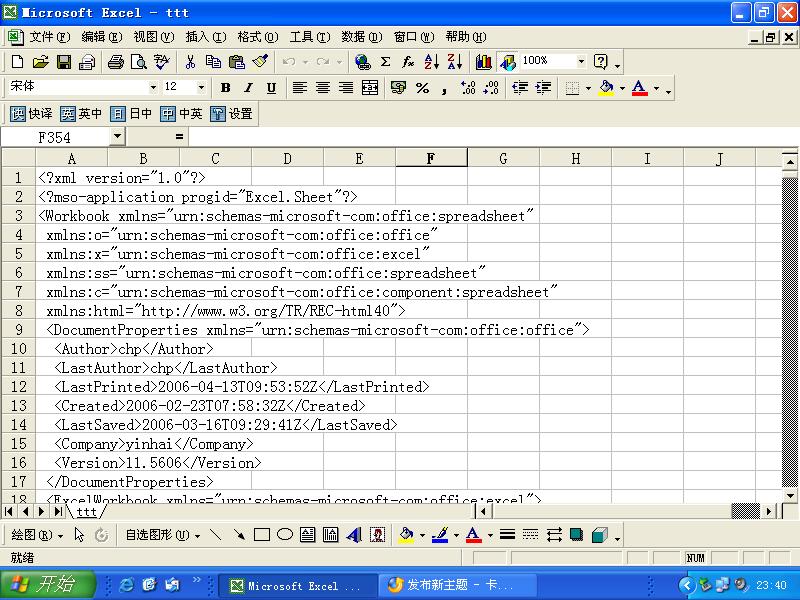Merge and center selected cells
Screen dimensions: 800x600
pos(369,88)
